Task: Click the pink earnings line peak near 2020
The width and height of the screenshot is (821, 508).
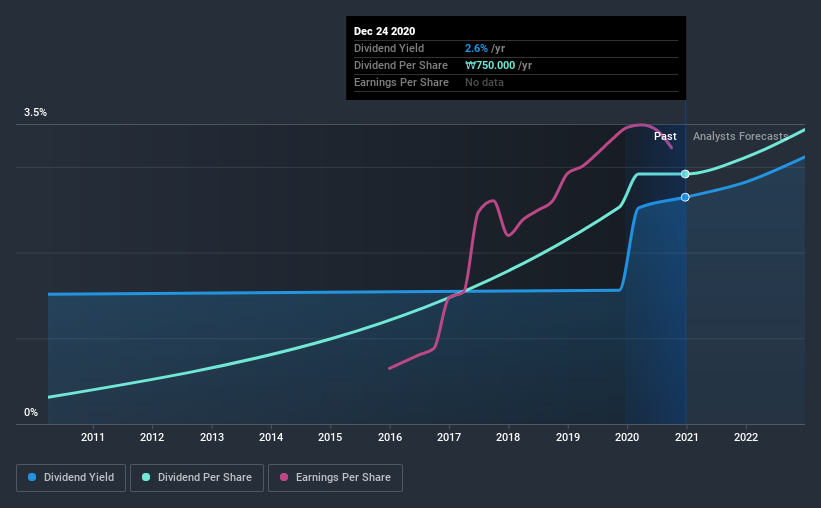Action: (641, 125)
